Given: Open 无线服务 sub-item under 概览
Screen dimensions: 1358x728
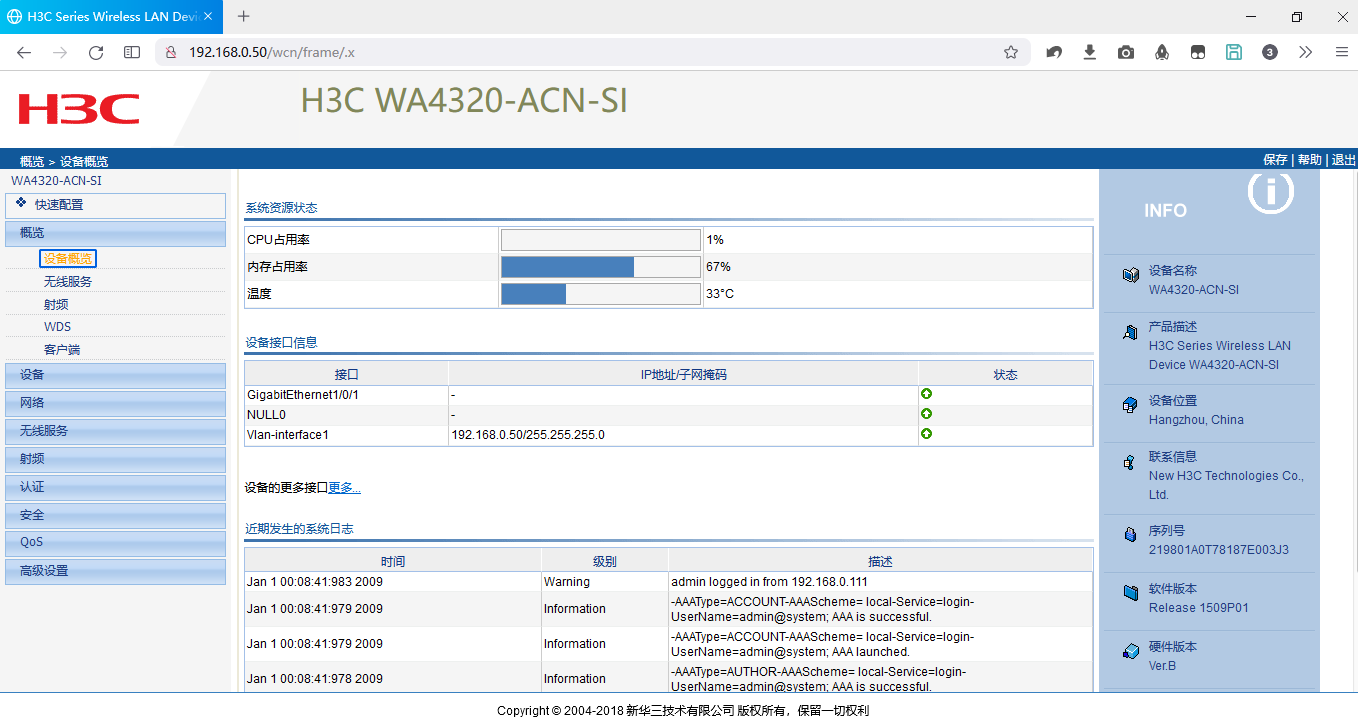Looking at the screenshot, I should tap(68, 282).
